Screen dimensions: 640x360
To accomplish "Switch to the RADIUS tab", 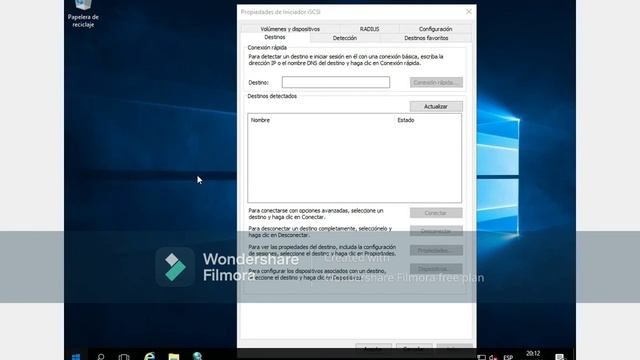I will point(369,29).
